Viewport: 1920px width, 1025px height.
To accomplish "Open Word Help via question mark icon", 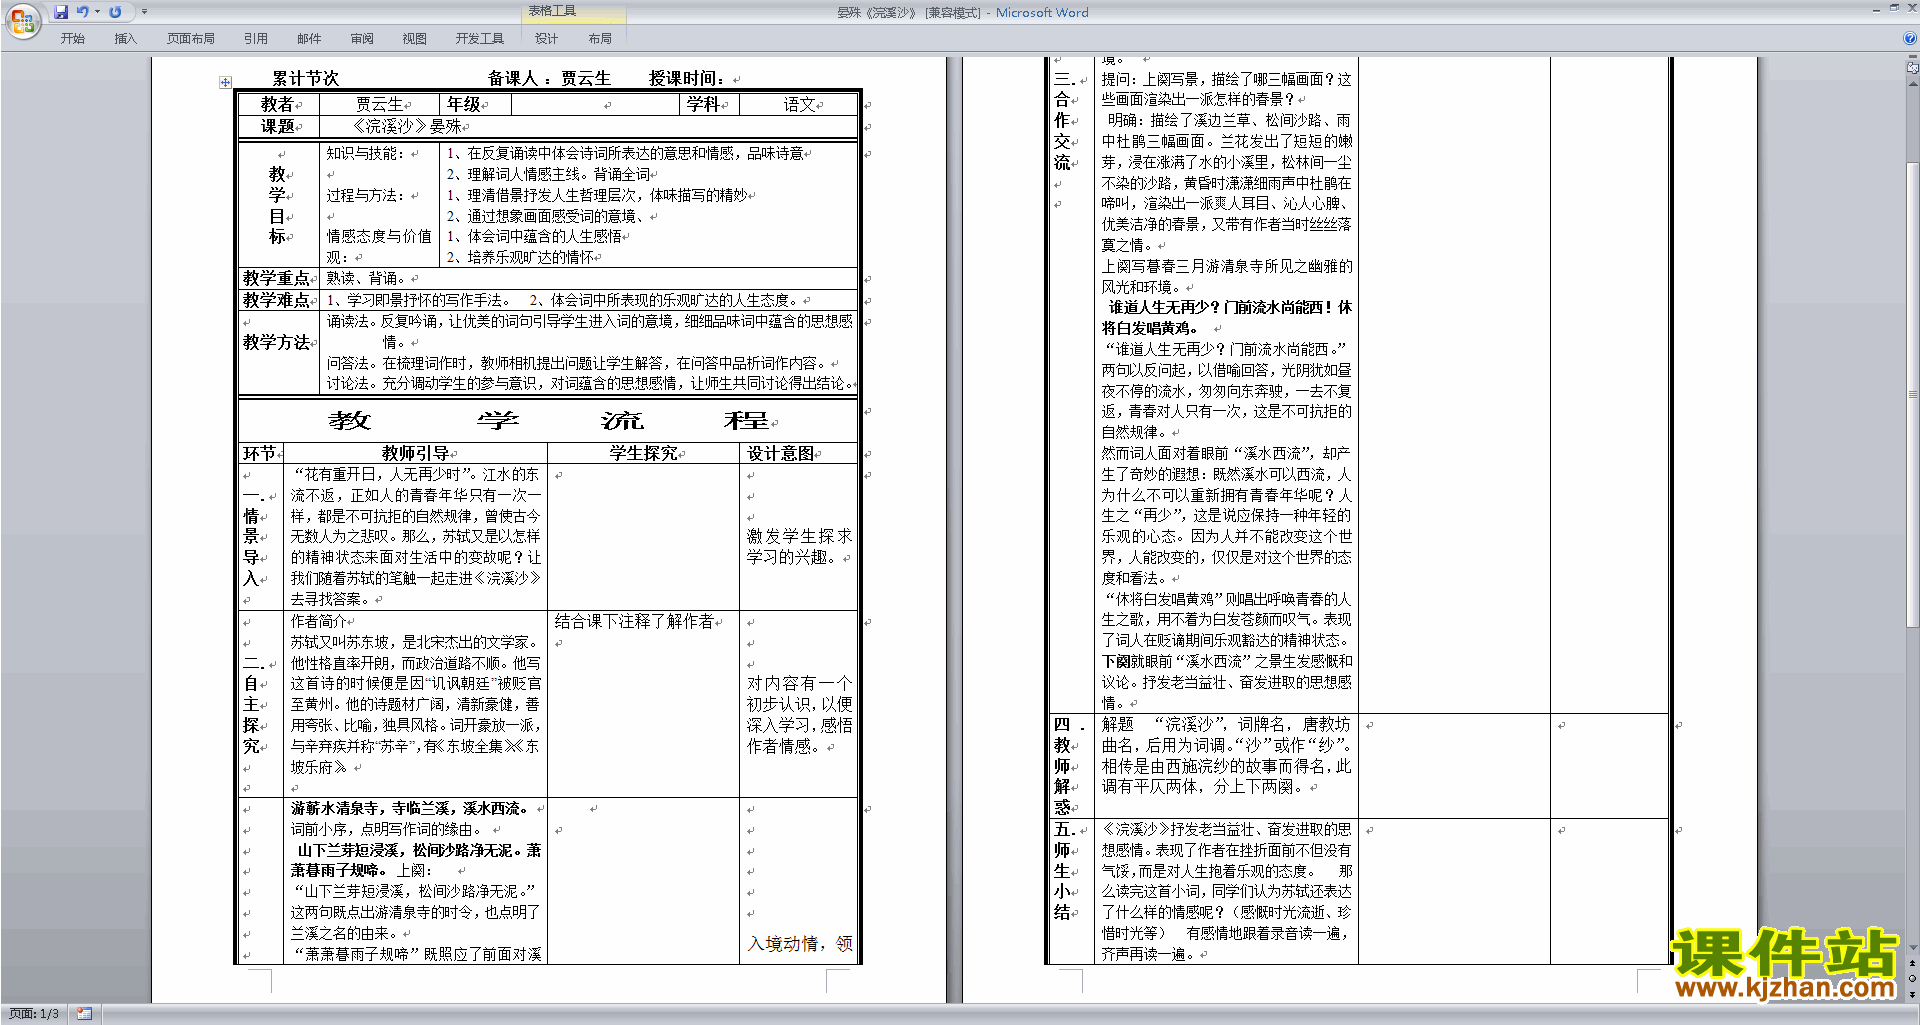I will 1910,38.
